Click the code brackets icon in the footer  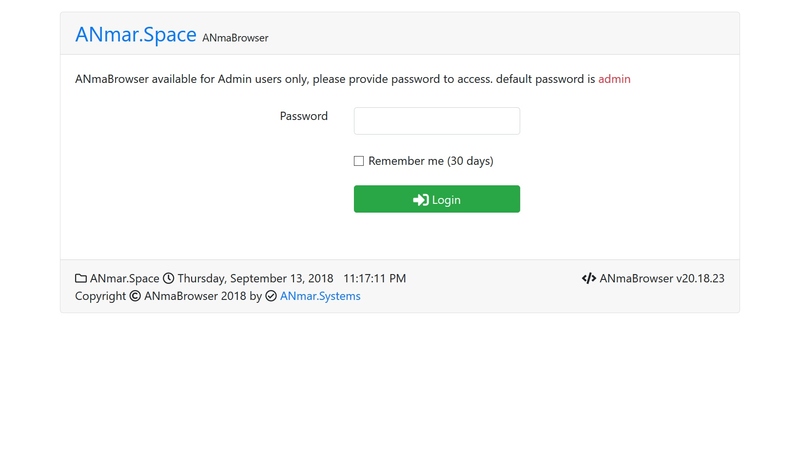(589, 278)
